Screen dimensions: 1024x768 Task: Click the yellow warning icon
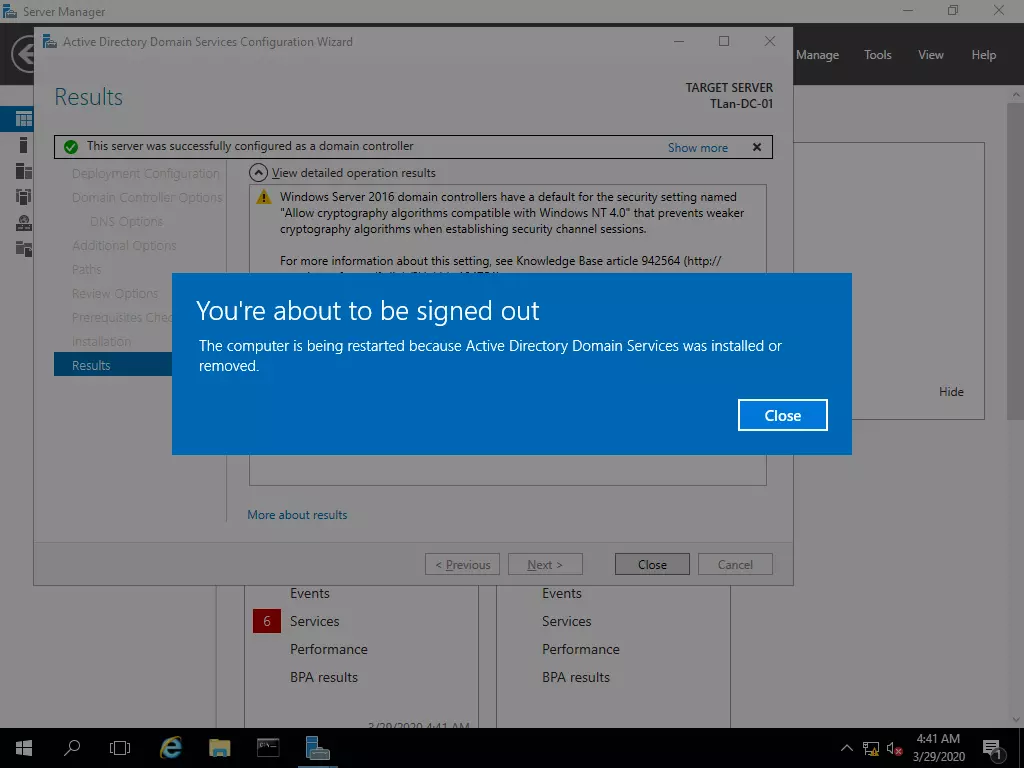tap(264, 197)
